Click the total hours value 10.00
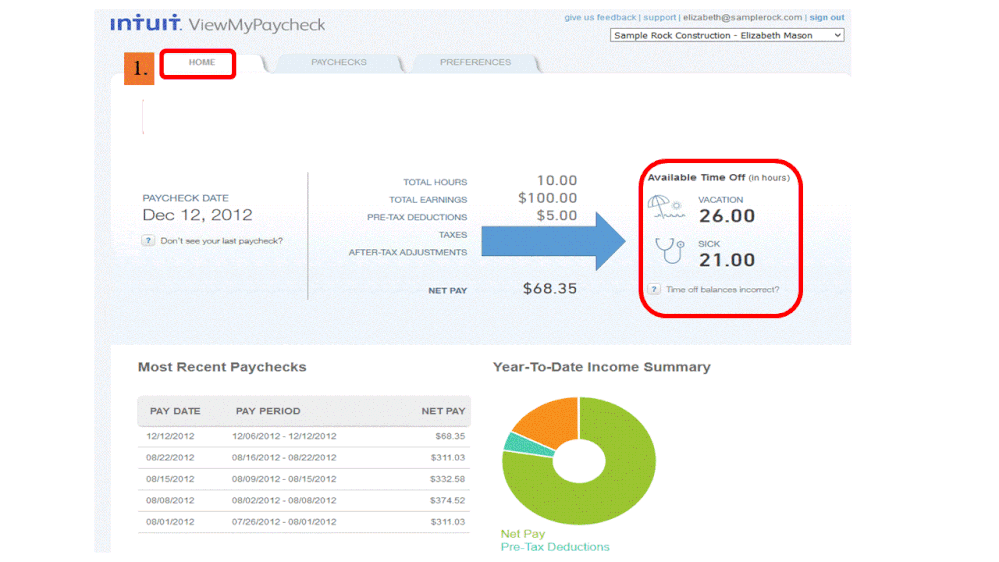This screenshot has width=999, height=562. click(556, 181)
